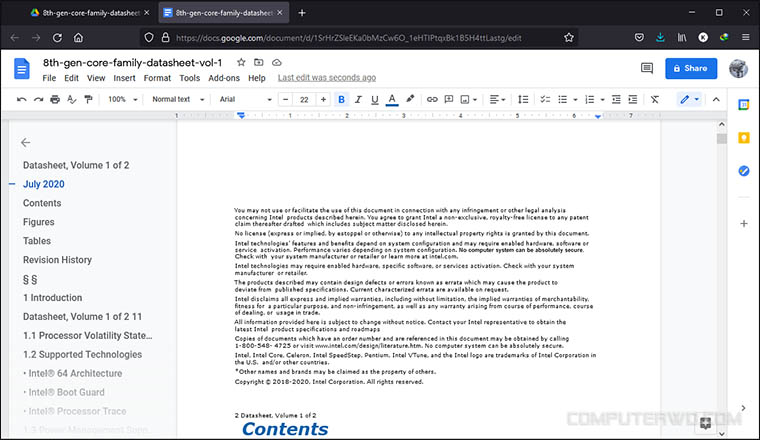Jump to 1 Introduction in the outline
760x440 pixels.
tap(52, 298)
